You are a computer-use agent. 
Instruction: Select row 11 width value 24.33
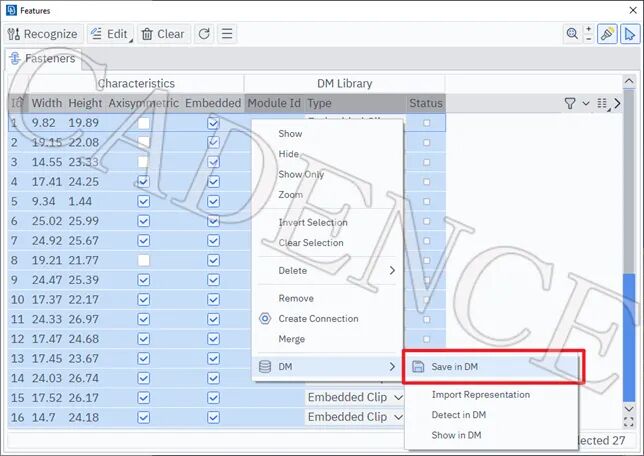[x=47, y=319]
